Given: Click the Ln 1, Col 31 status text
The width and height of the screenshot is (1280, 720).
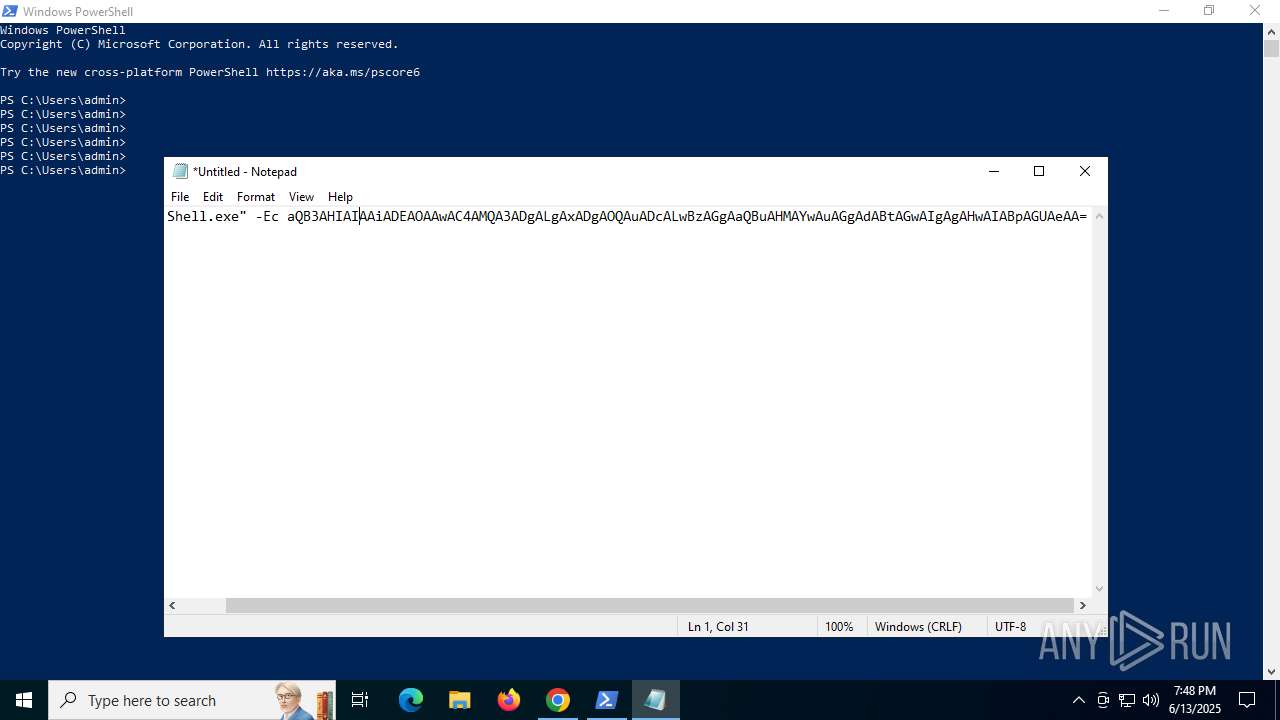Looking at the screenshot, I should coord(718,626).
